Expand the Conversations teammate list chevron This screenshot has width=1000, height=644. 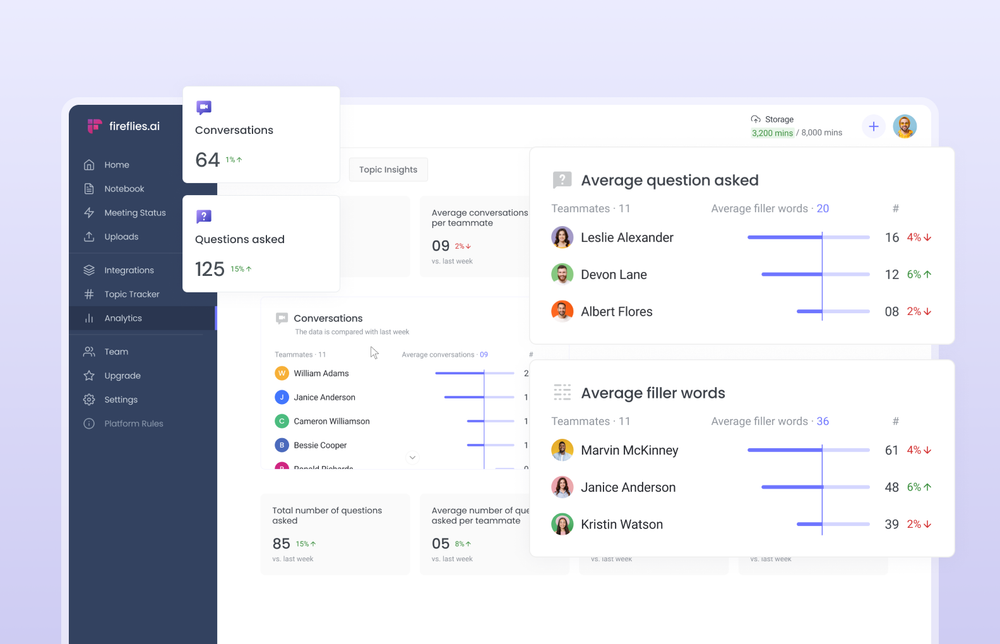pos(412,456)
